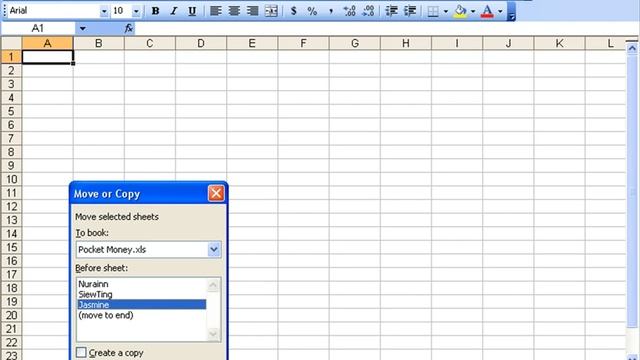Screen dimensions: 640x360
Task: Open font color dropdown arrow
Action: (500, 11)
